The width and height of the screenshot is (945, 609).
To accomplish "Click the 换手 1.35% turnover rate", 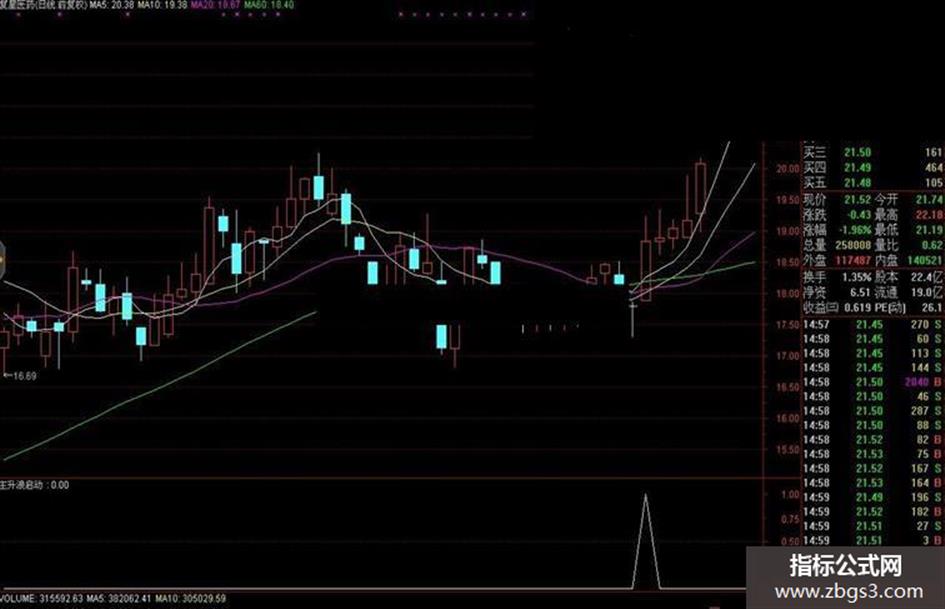I will [837, 277].
